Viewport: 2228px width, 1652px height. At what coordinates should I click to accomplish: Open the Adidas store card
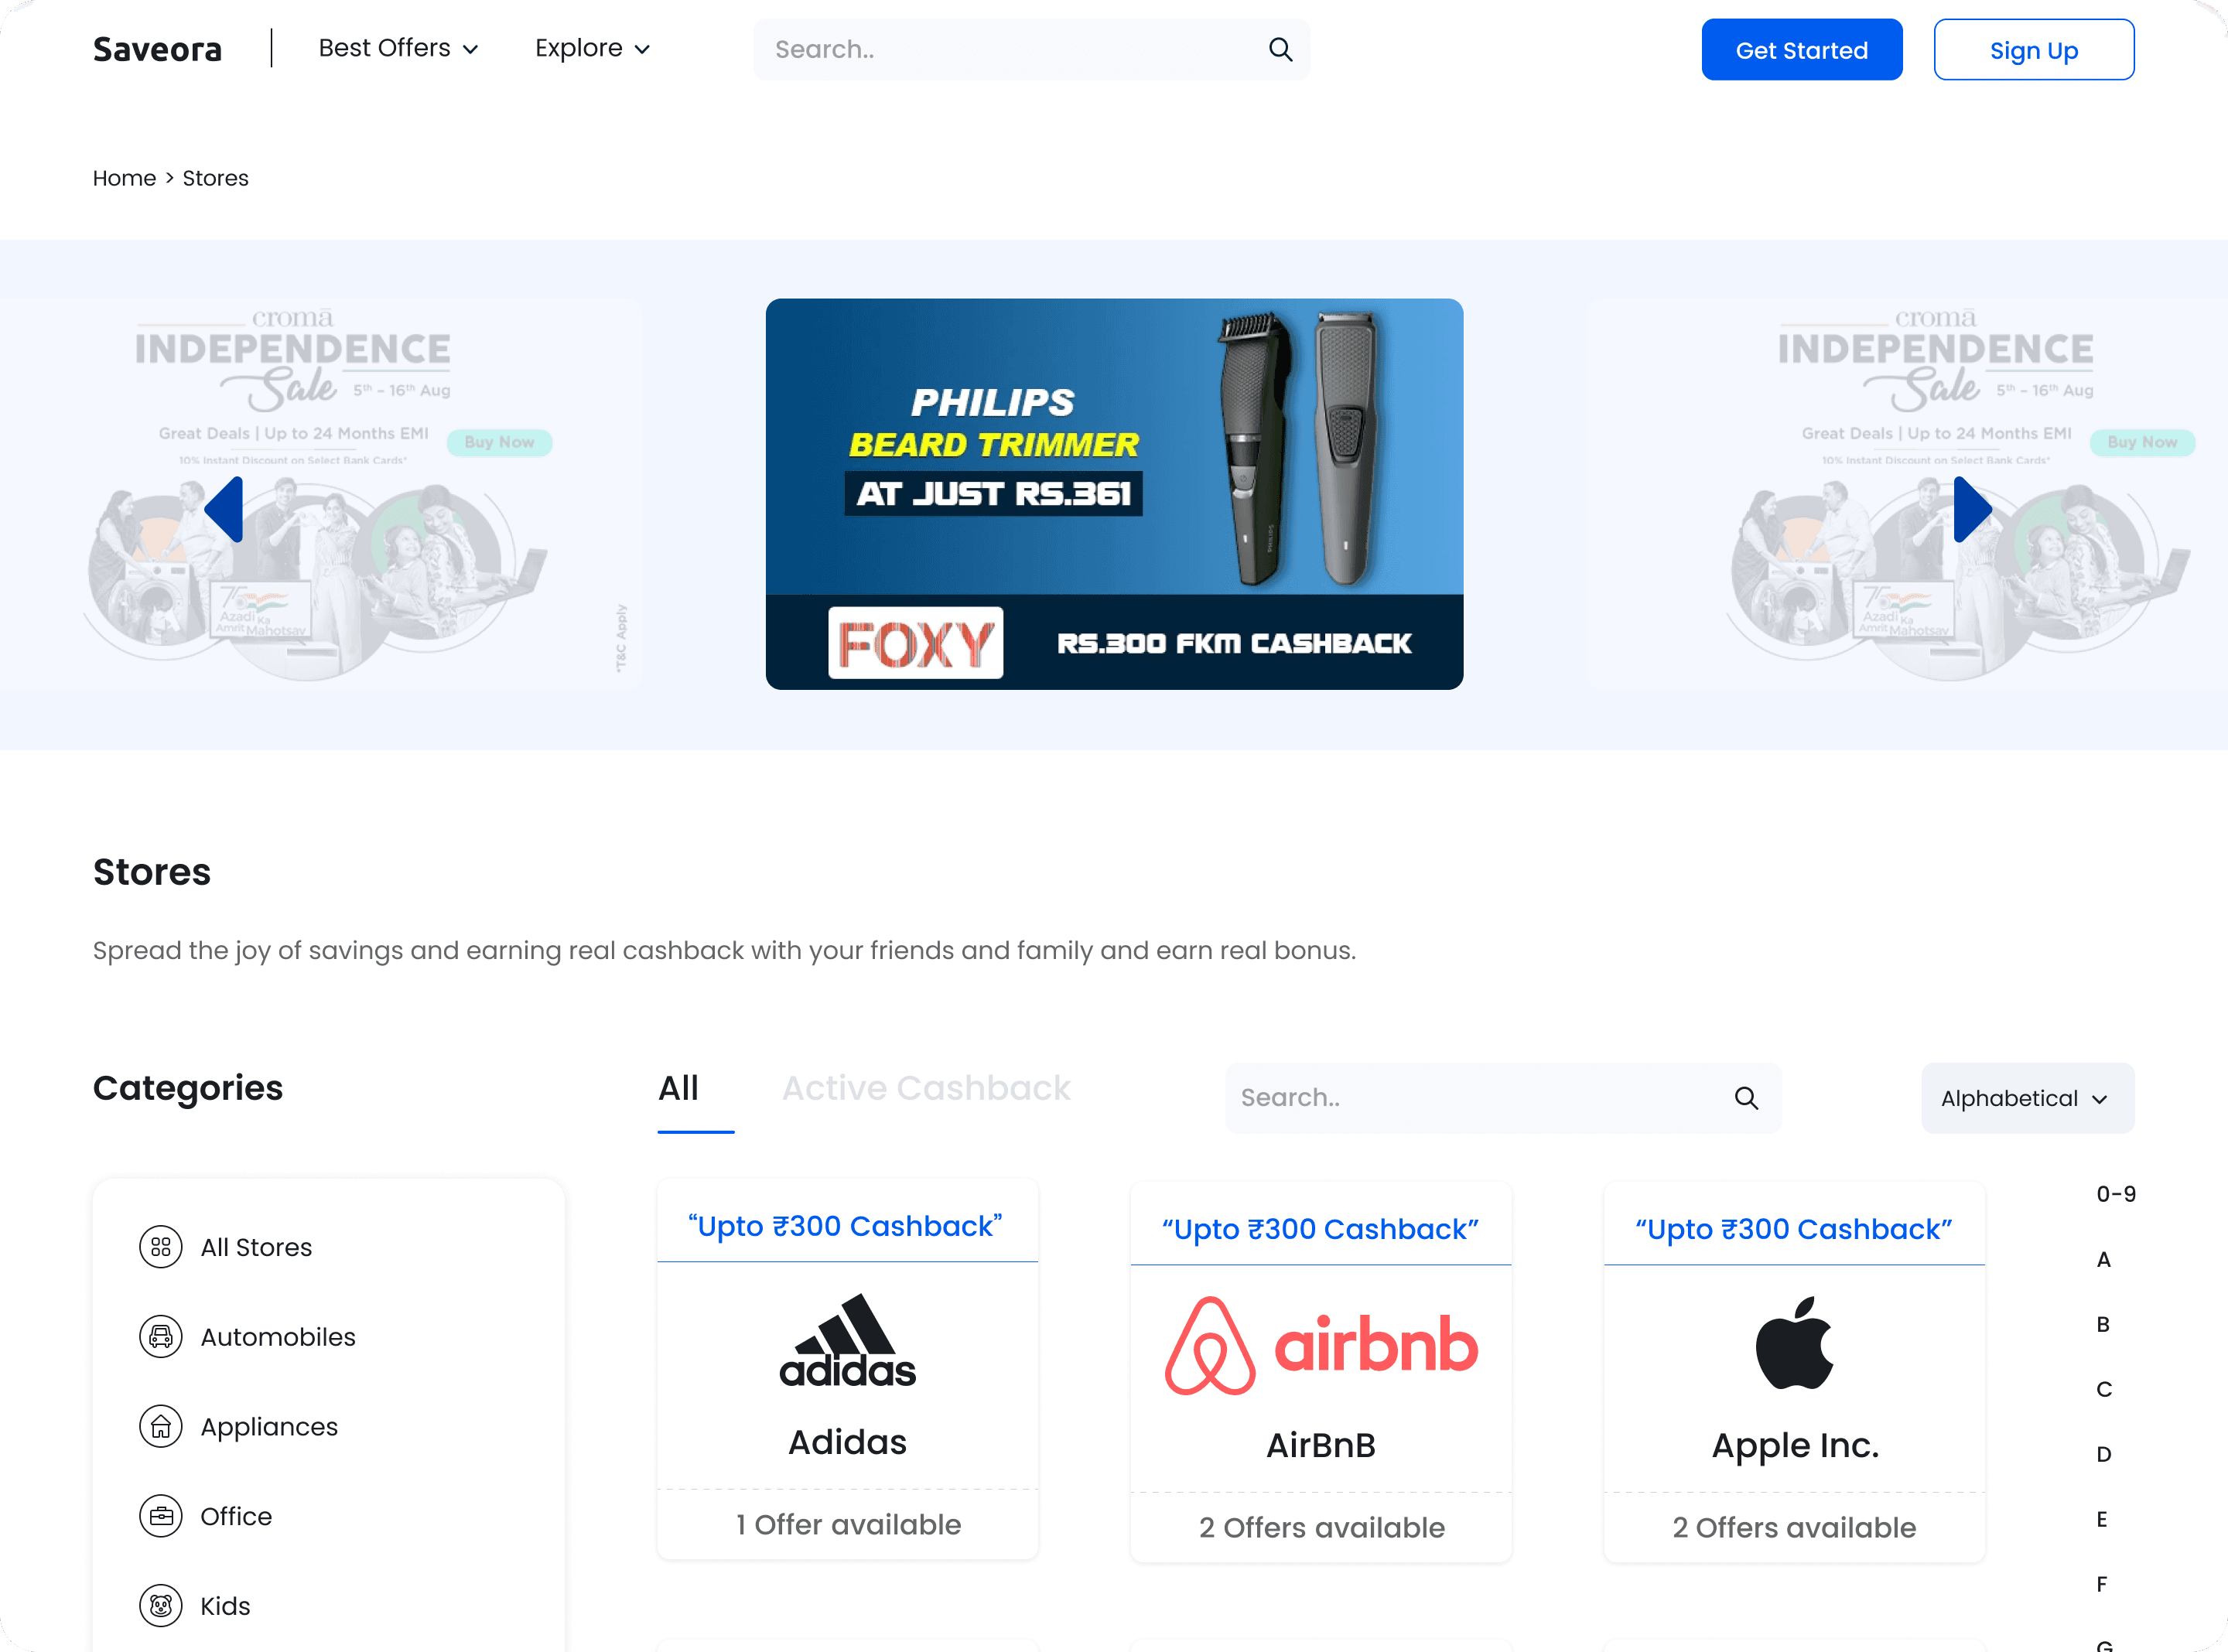[847, 1370]
